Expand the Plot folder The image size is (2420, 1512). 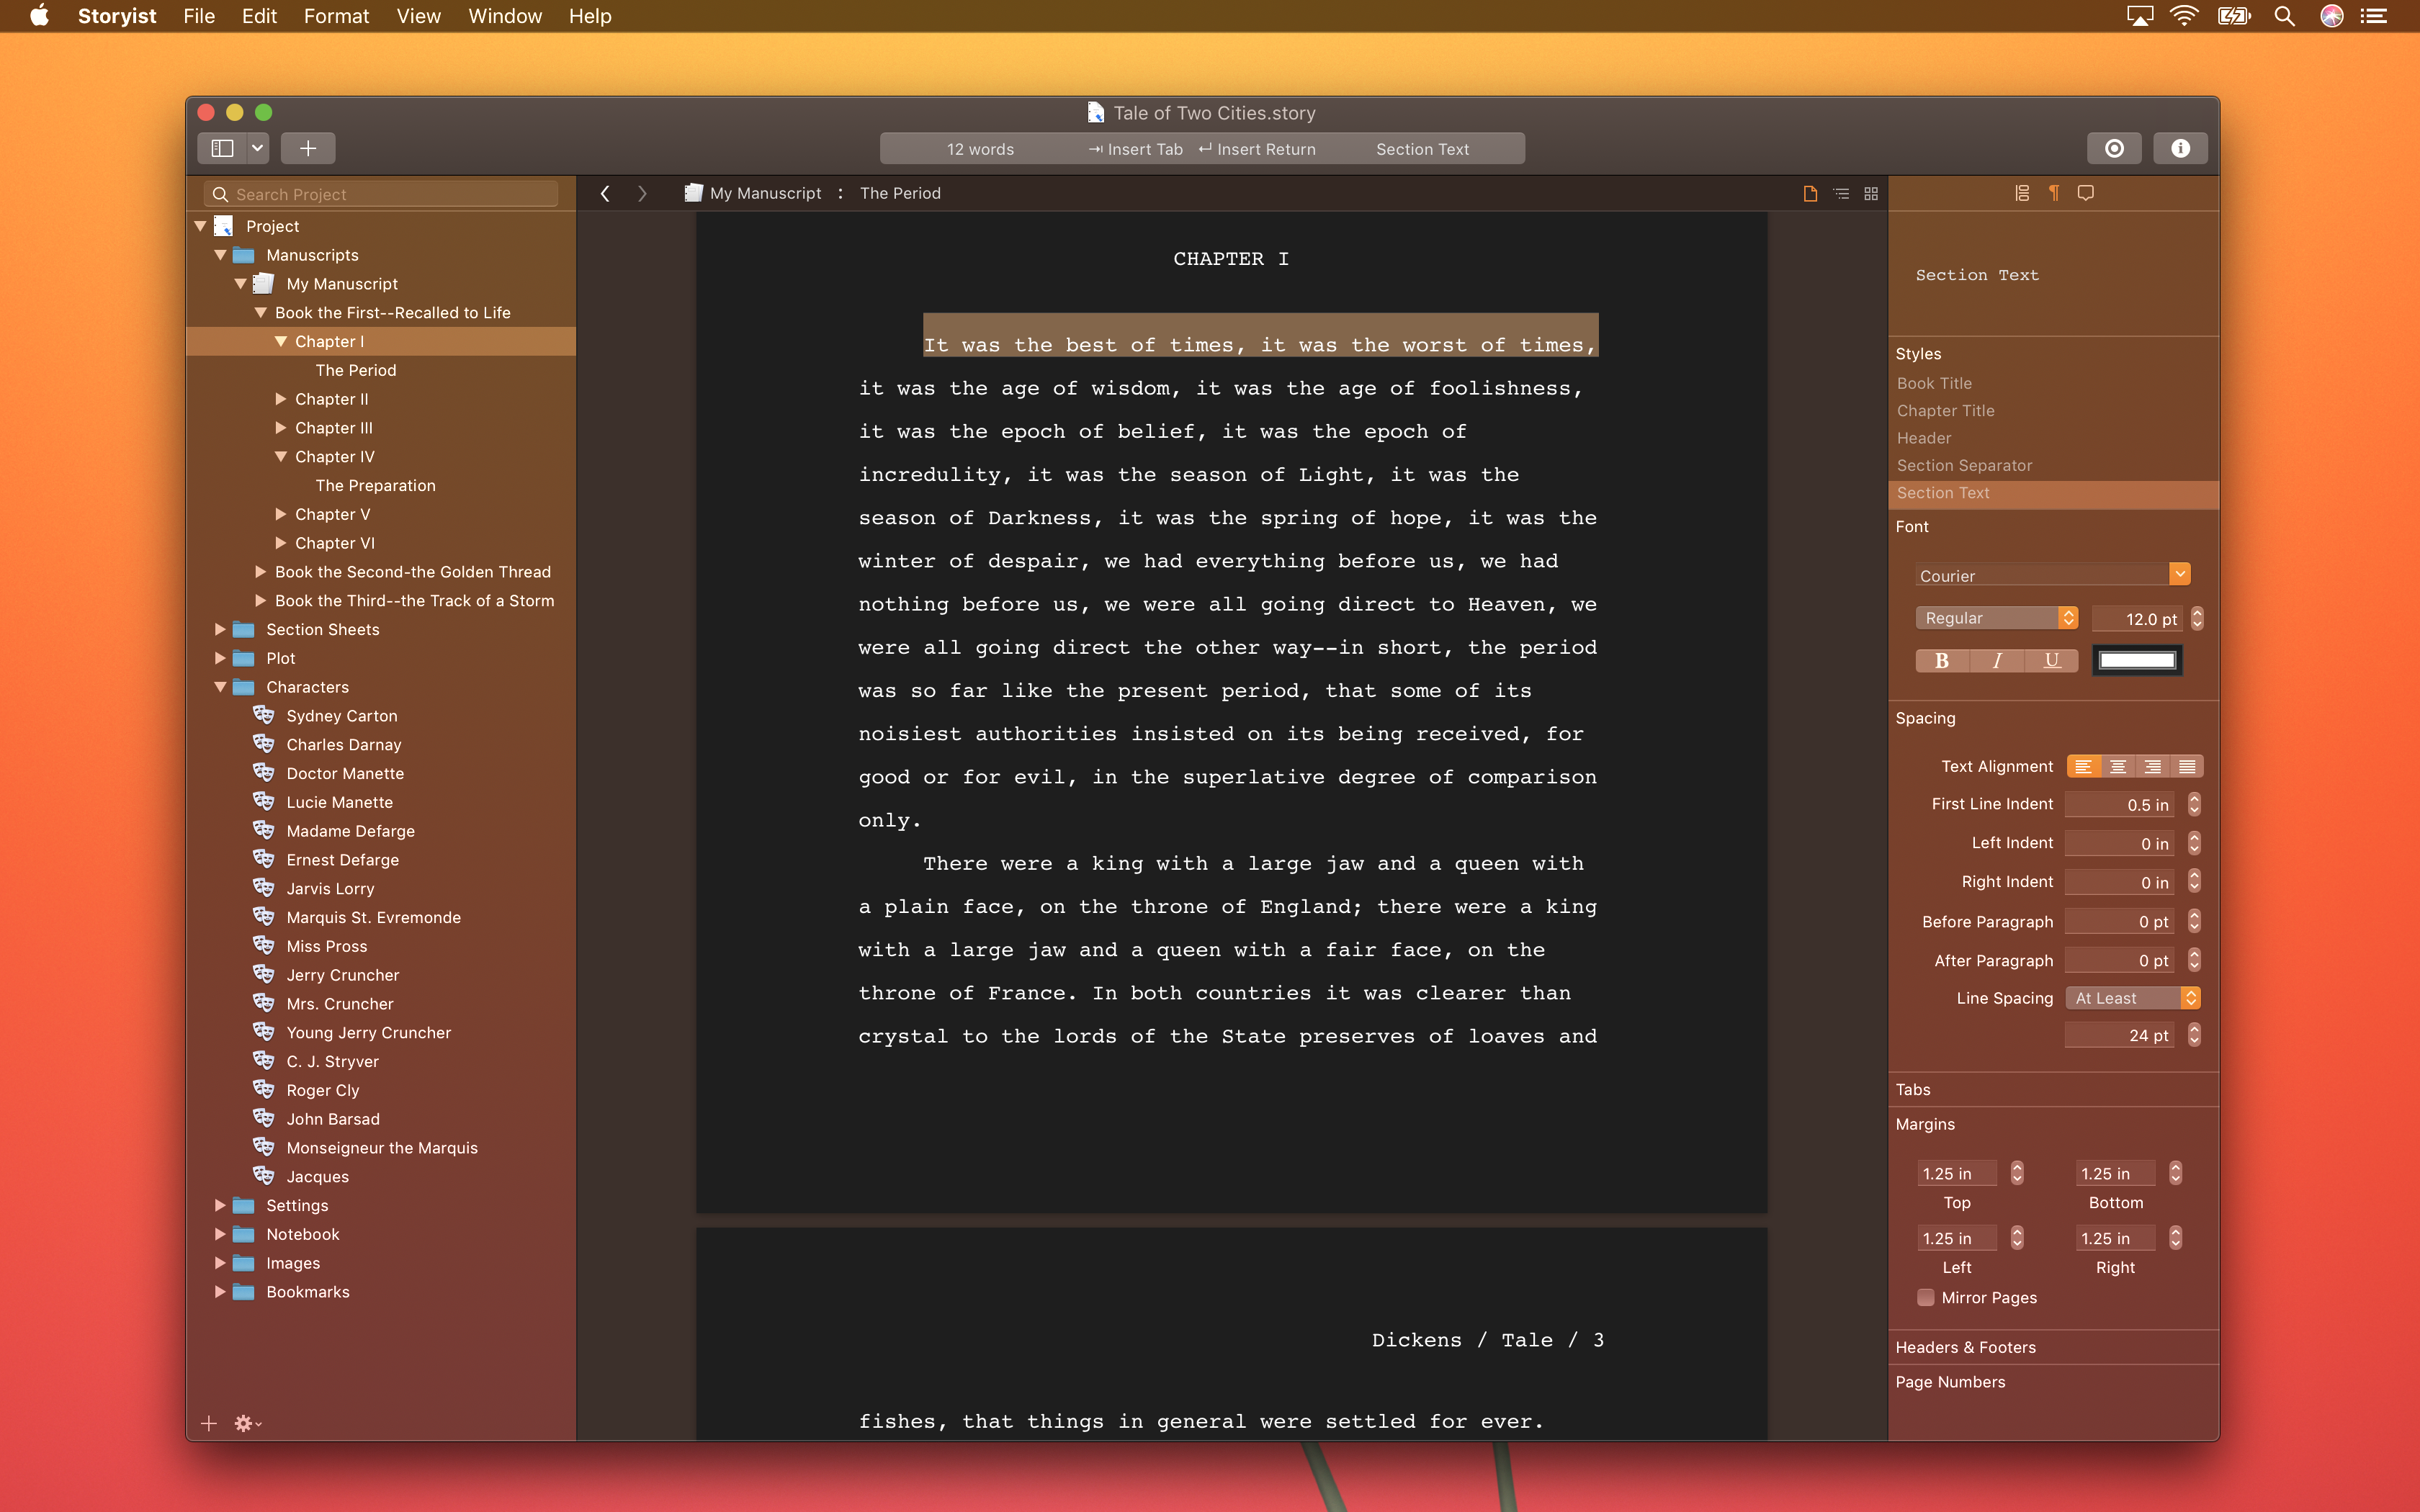point(220,658)
